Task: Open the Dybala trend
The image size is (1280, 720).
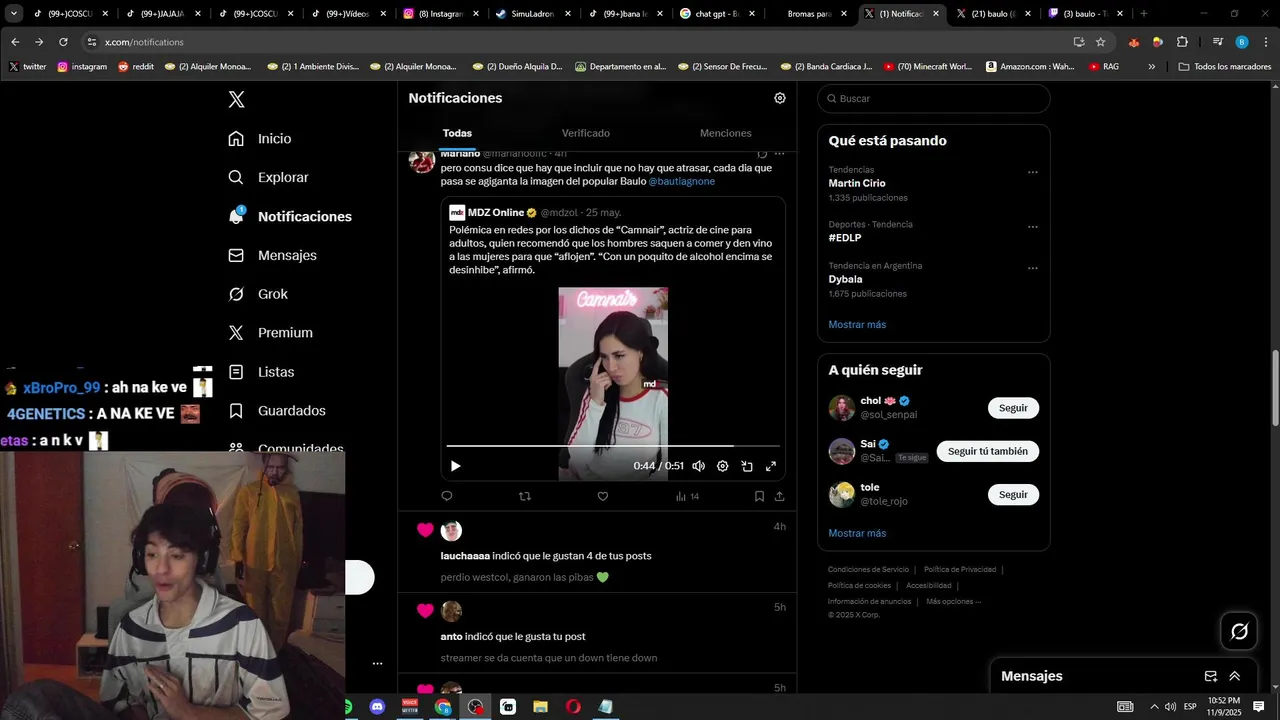Action: [845, 280]
